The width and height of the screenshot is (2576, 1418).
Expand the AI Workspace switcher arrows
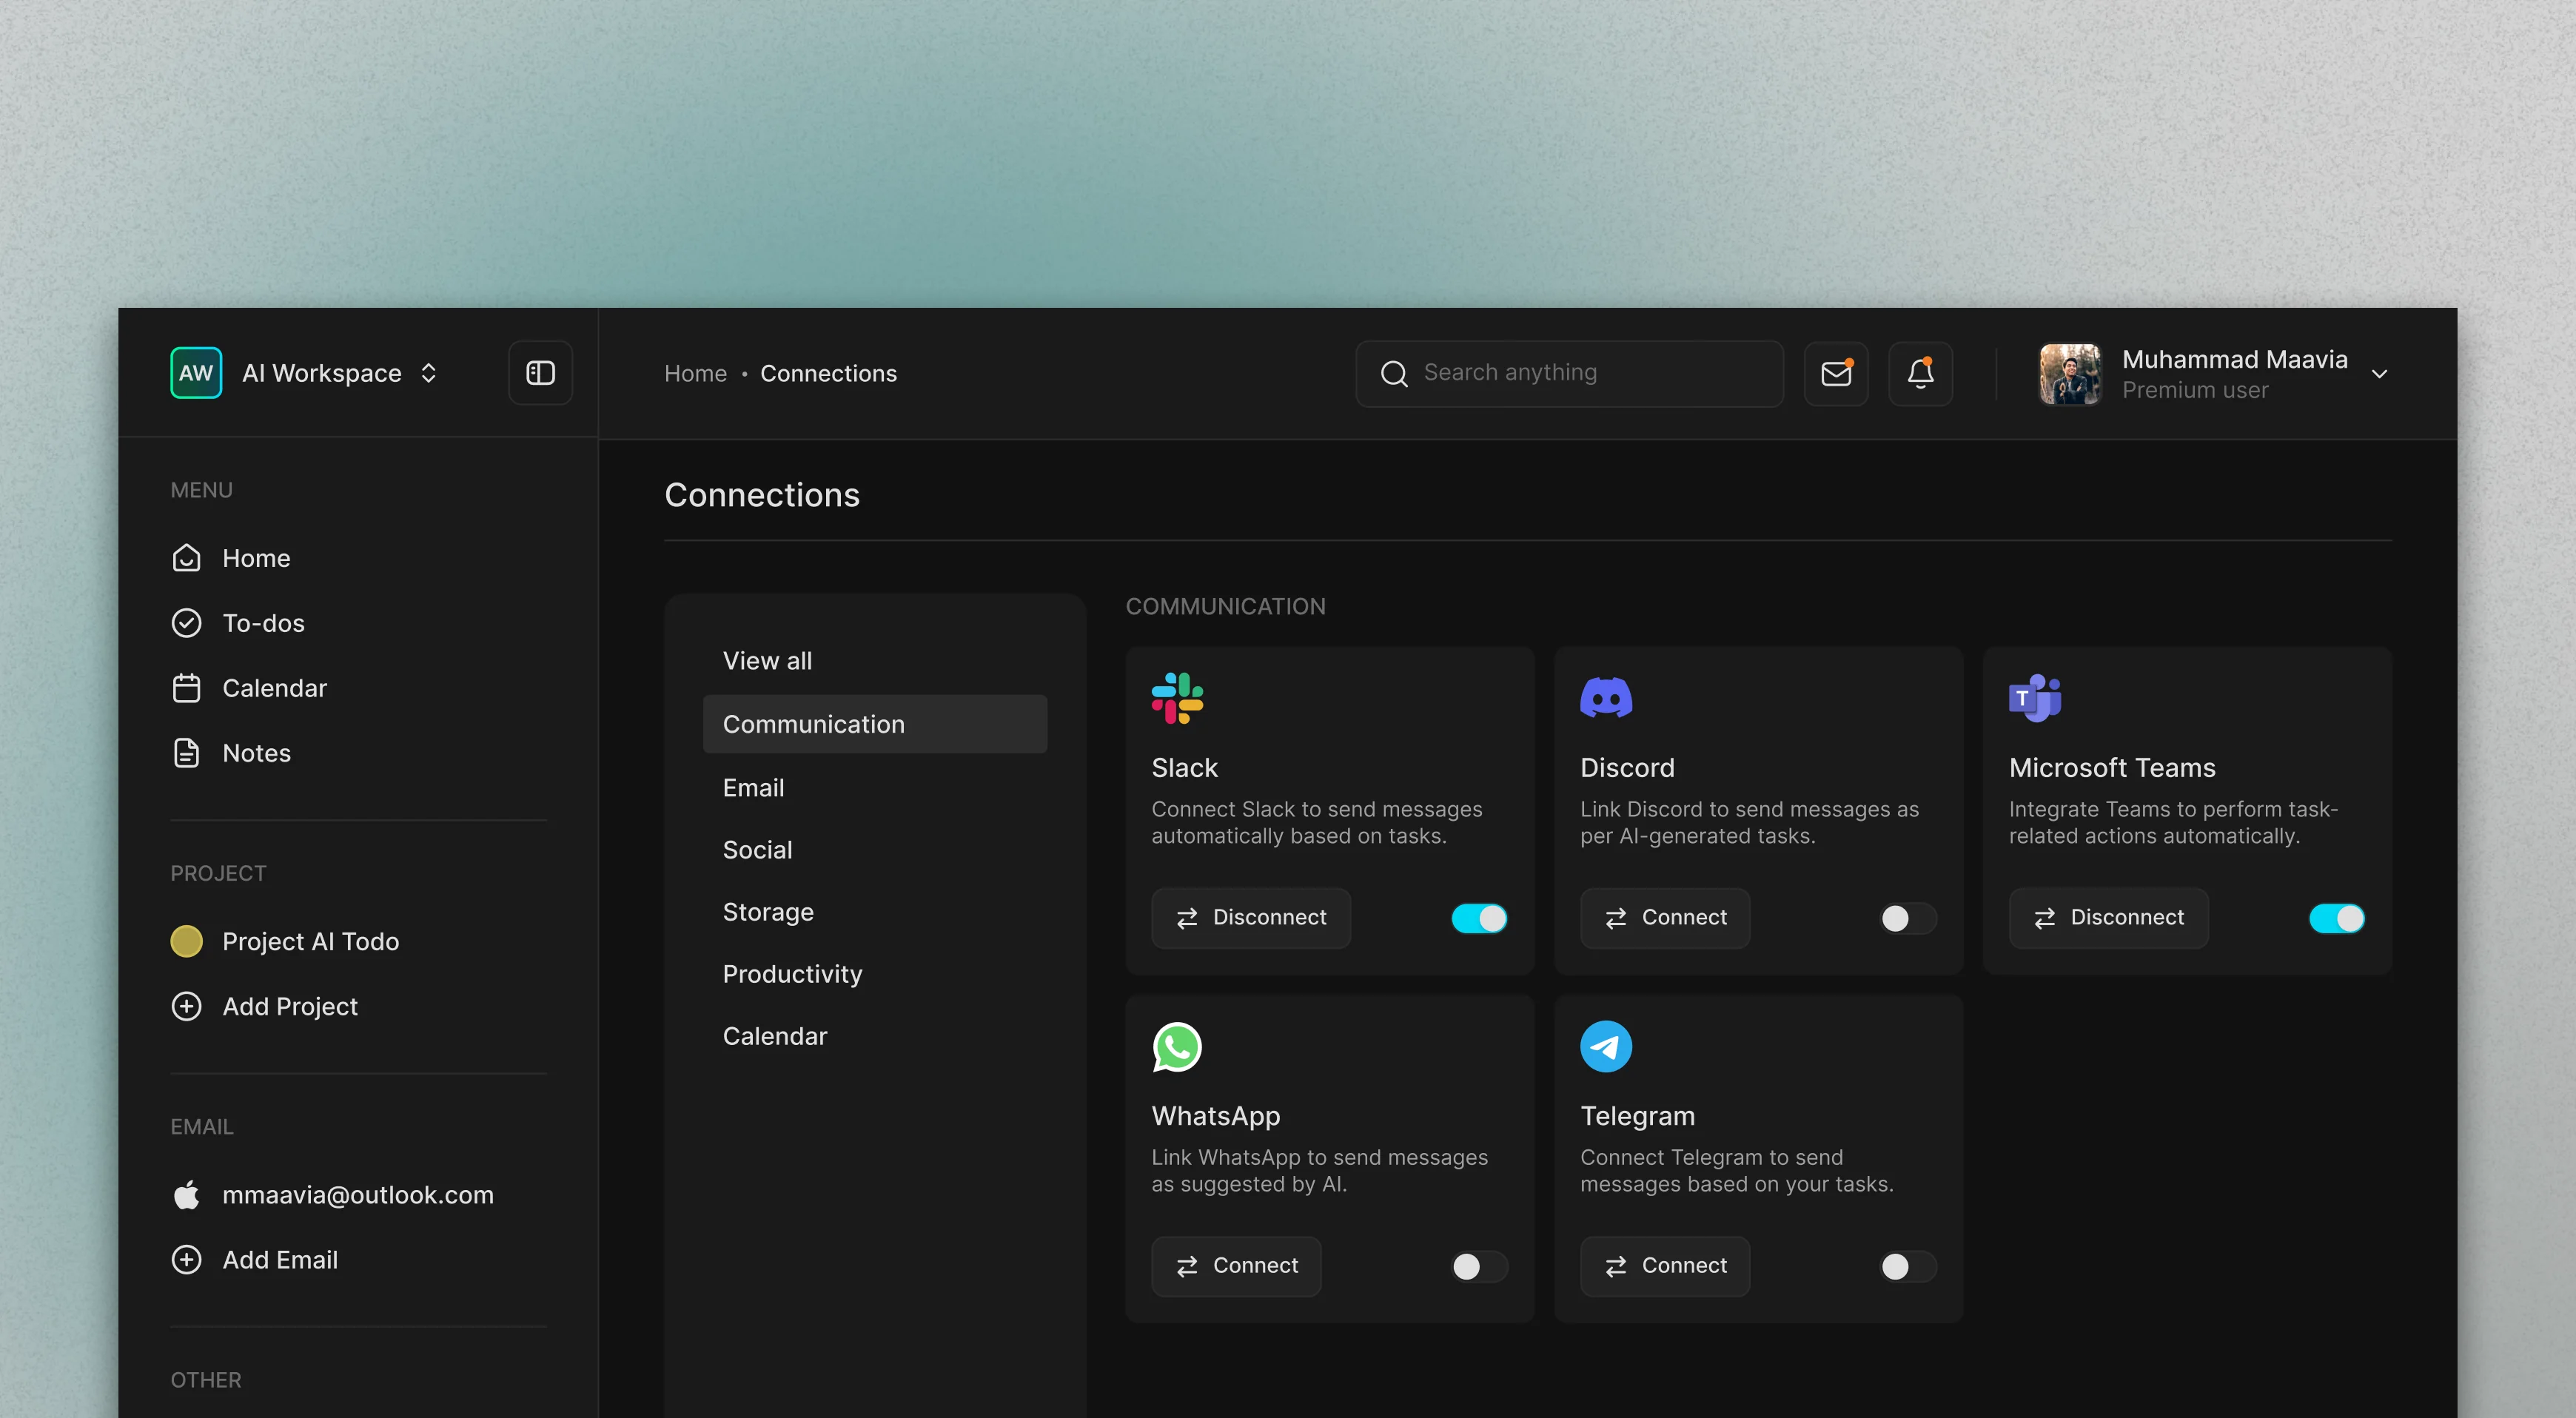point(428,373)
